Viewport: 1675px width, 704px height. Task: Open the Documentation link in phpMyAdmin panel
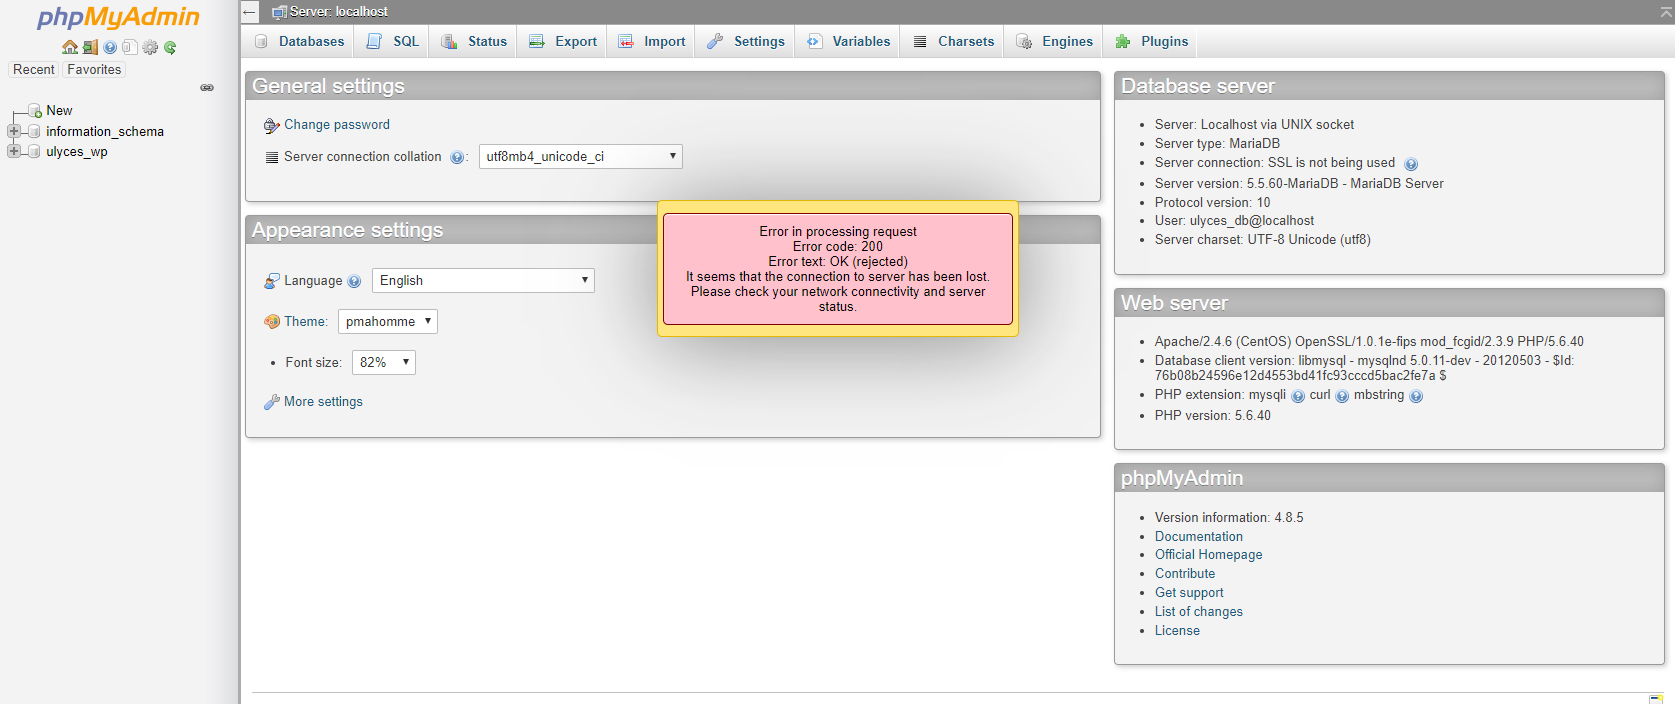(1199, 537)
